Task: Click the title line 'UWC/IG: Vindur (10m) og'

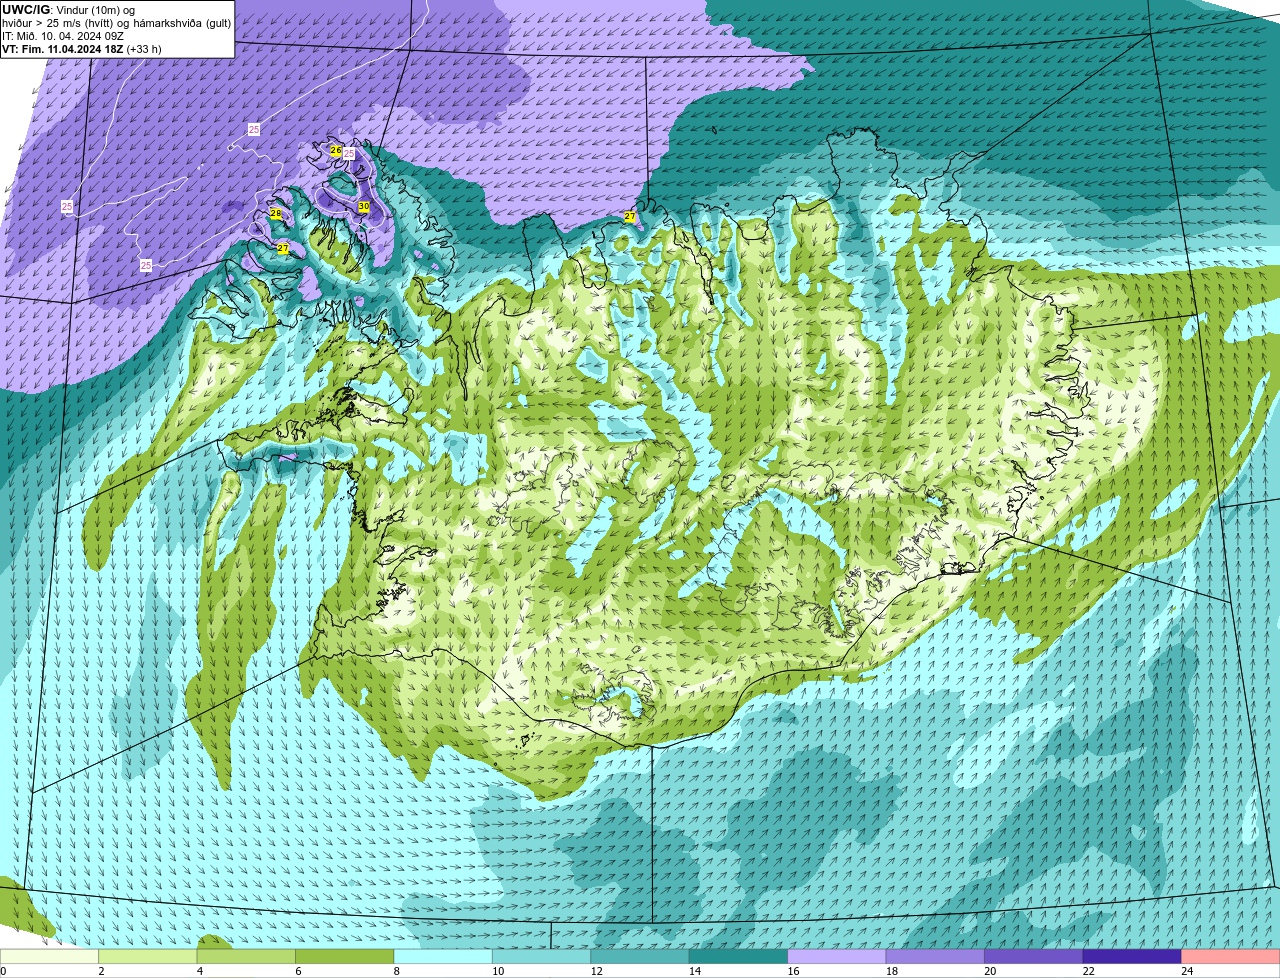Action: [x=69, y=9]
